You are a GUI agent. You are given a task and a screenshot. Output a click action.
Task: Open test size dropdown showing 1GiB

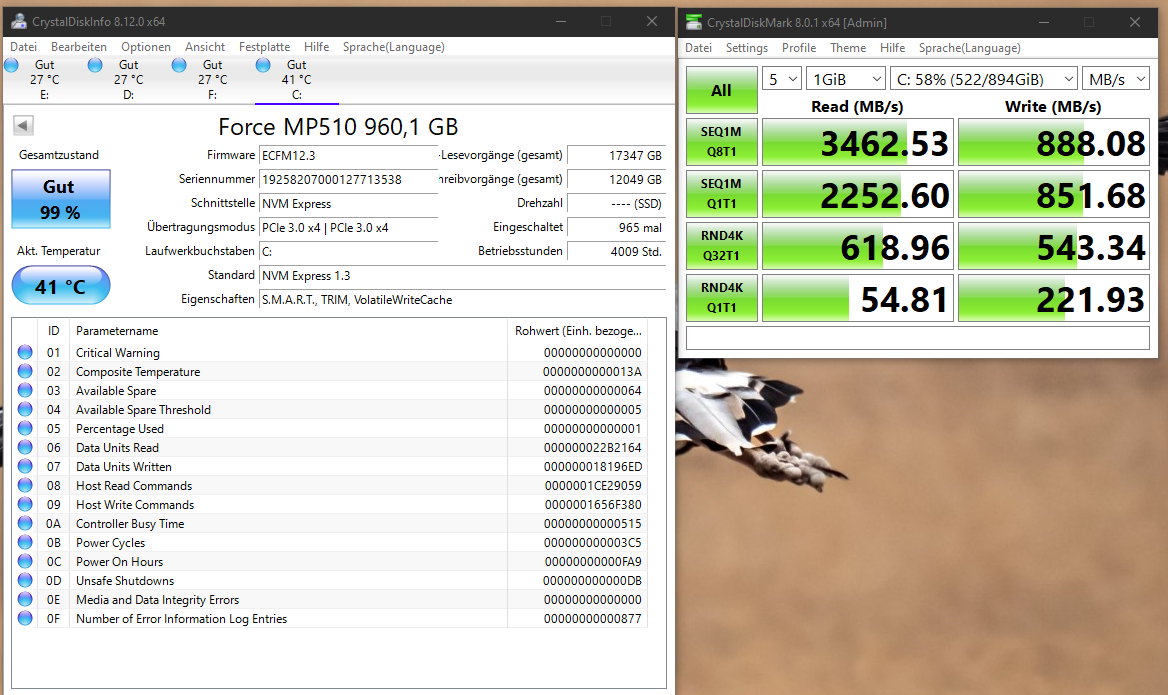coord(845,79)
